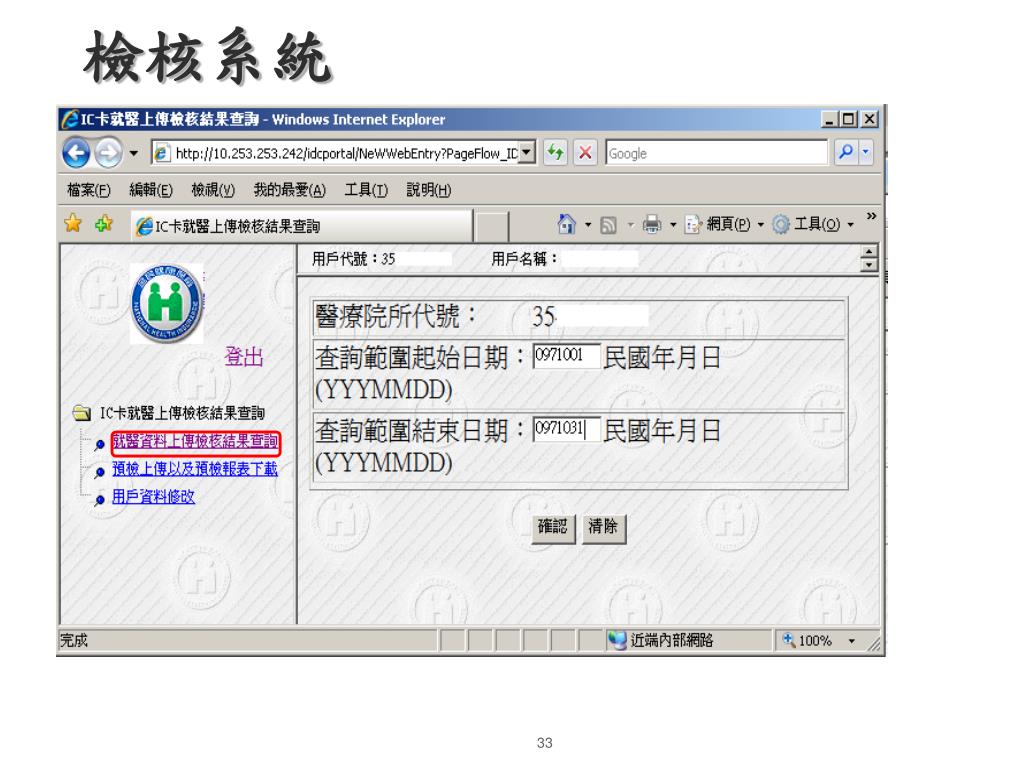The width and height of the screenshot is (1024, 768).
Task: Open the 編輯(E) menu
Action: coord(151,190)
